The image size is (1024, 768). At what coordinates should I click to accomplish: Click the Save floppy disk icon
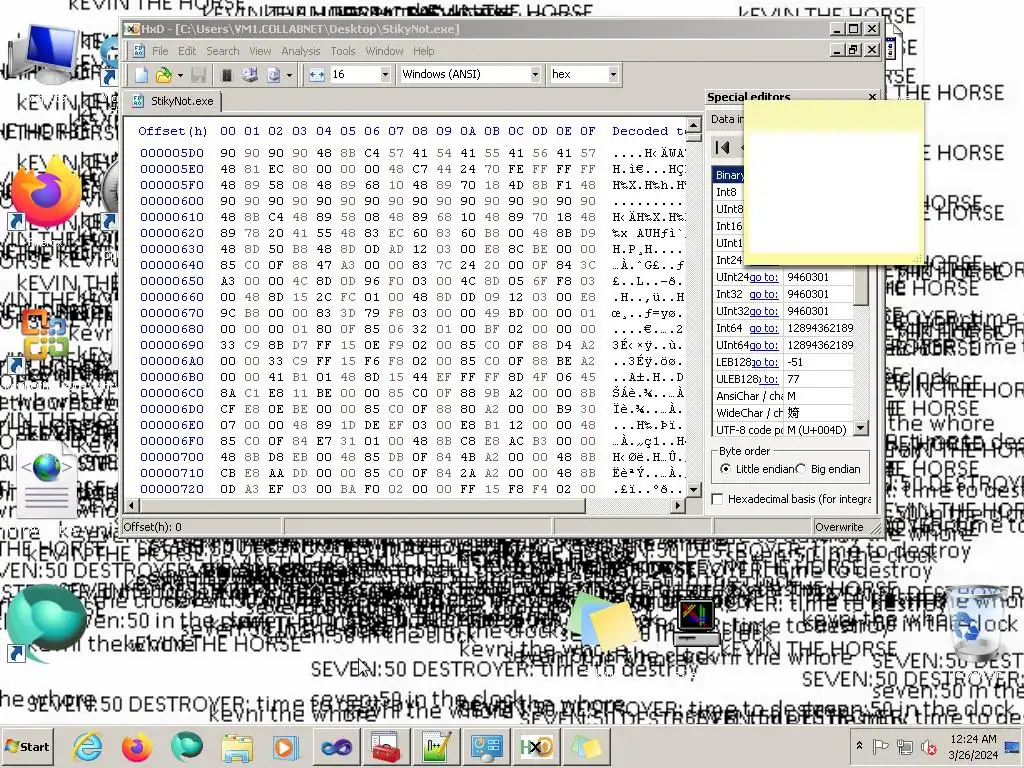199,74
